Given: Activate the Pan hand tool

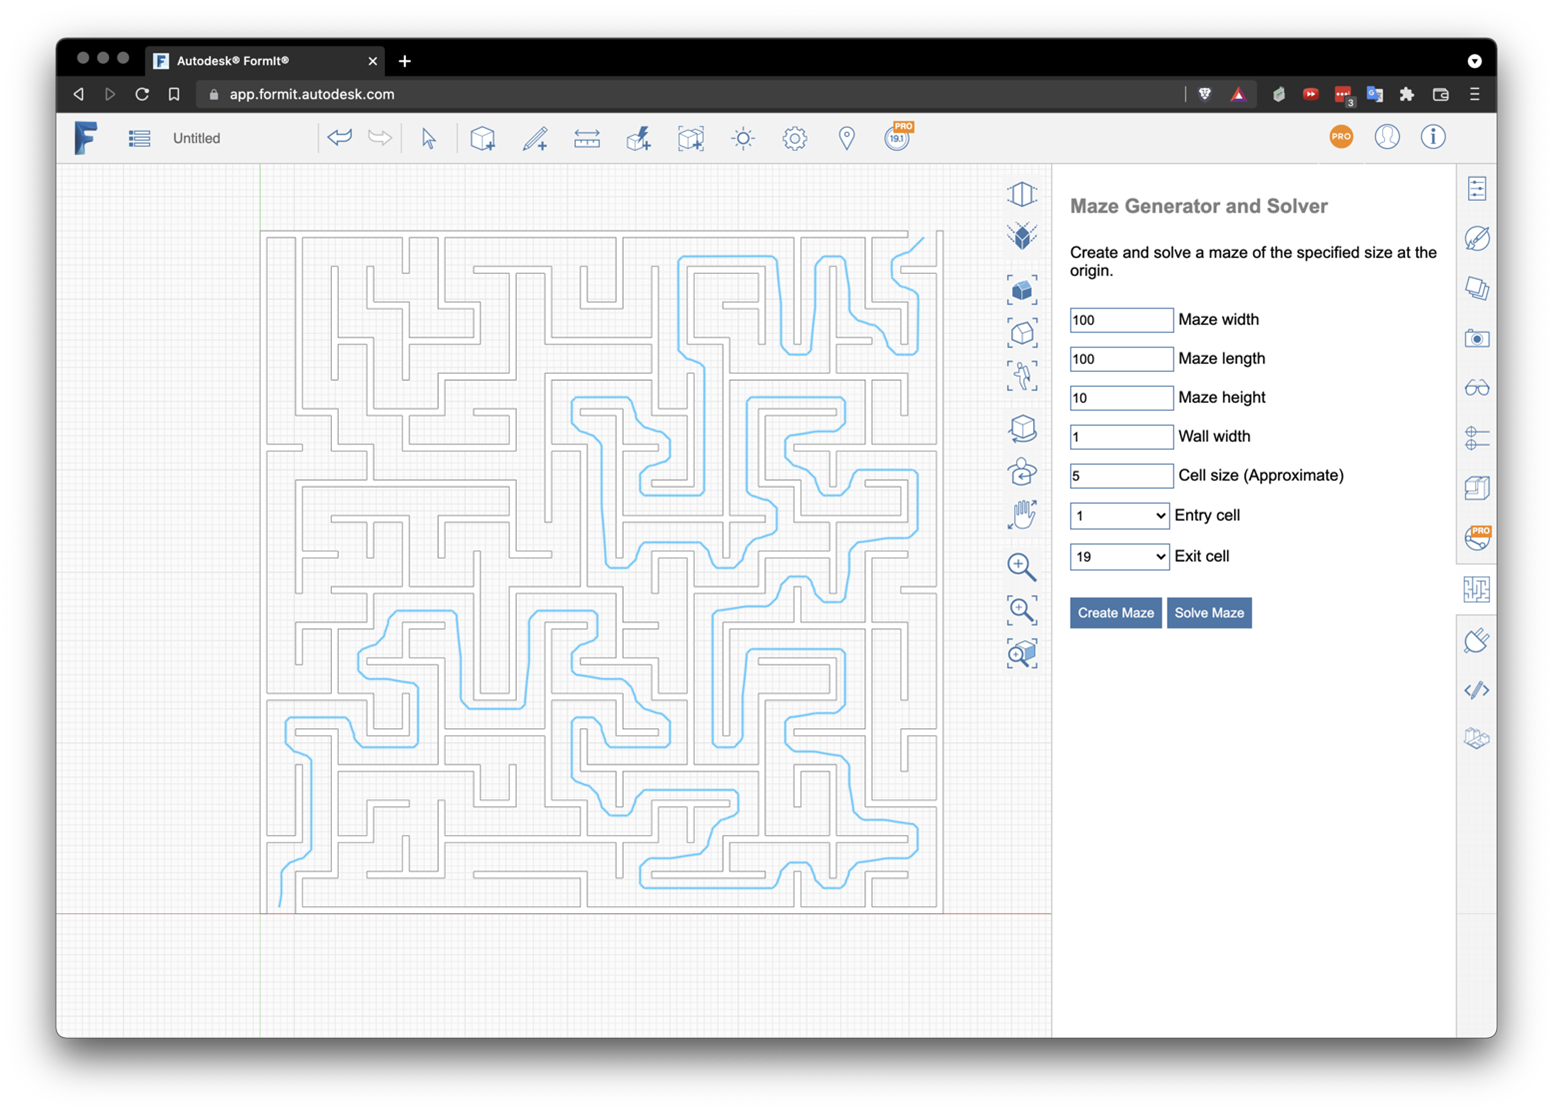Looking at the screenshot, I should coord(1021,515).
